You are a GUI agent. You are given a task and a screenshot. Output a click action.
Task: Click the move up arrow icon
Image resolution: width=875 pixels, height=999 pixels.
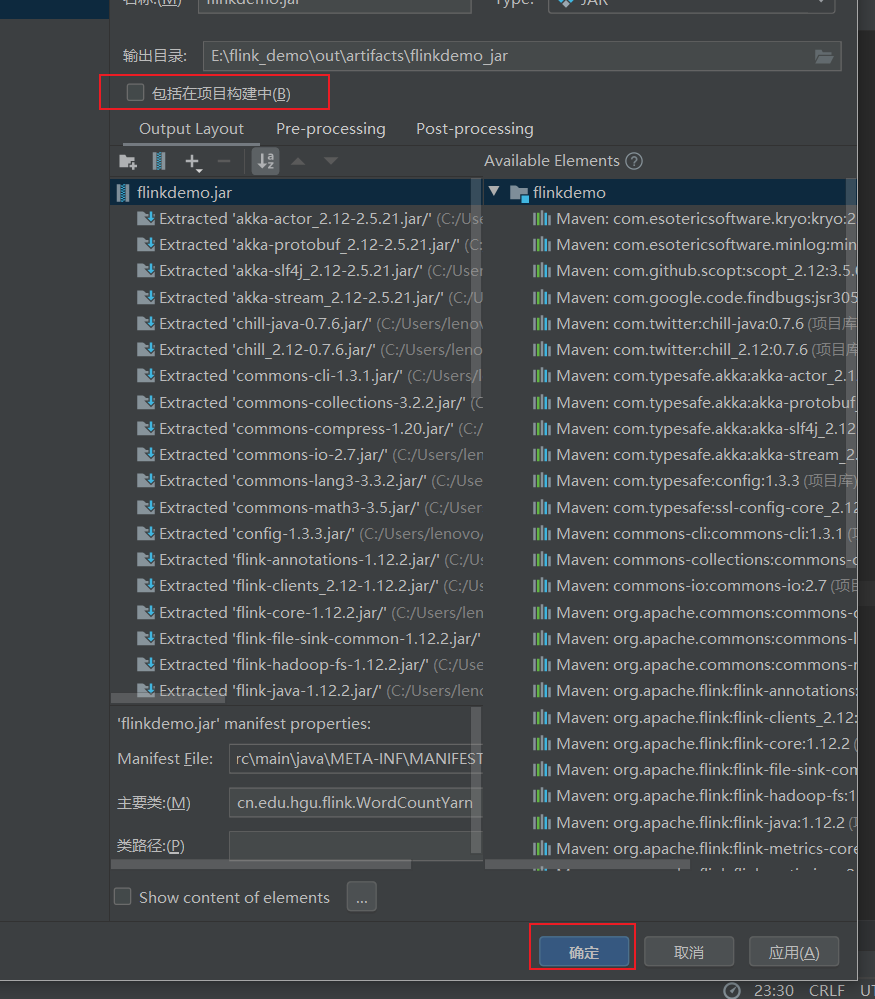[x=298, y=161]
